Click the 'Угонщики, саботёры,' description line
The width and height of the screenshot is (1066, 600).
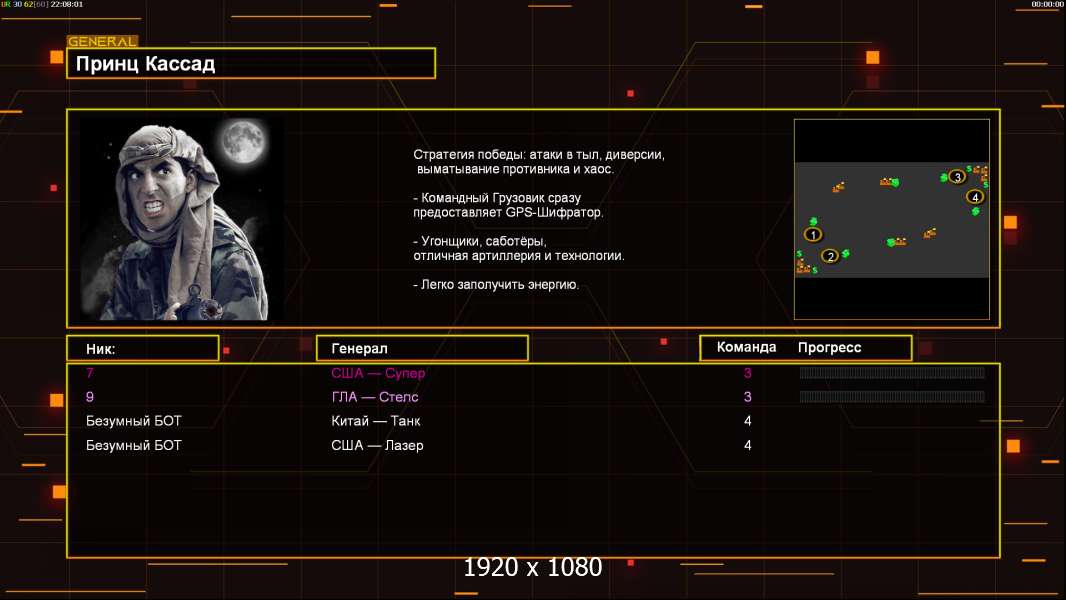pyautogui.click(x=480, y=241)
